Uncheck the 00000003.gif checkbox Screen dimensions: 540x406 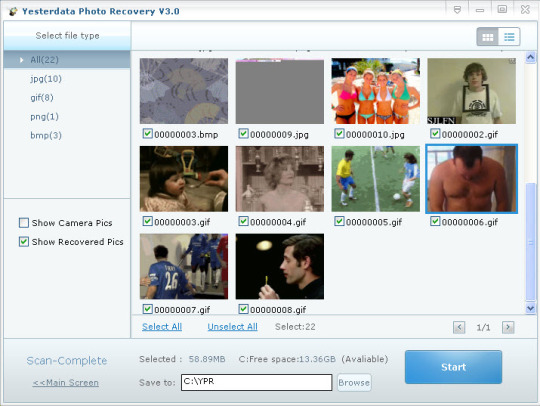point(147,221)
